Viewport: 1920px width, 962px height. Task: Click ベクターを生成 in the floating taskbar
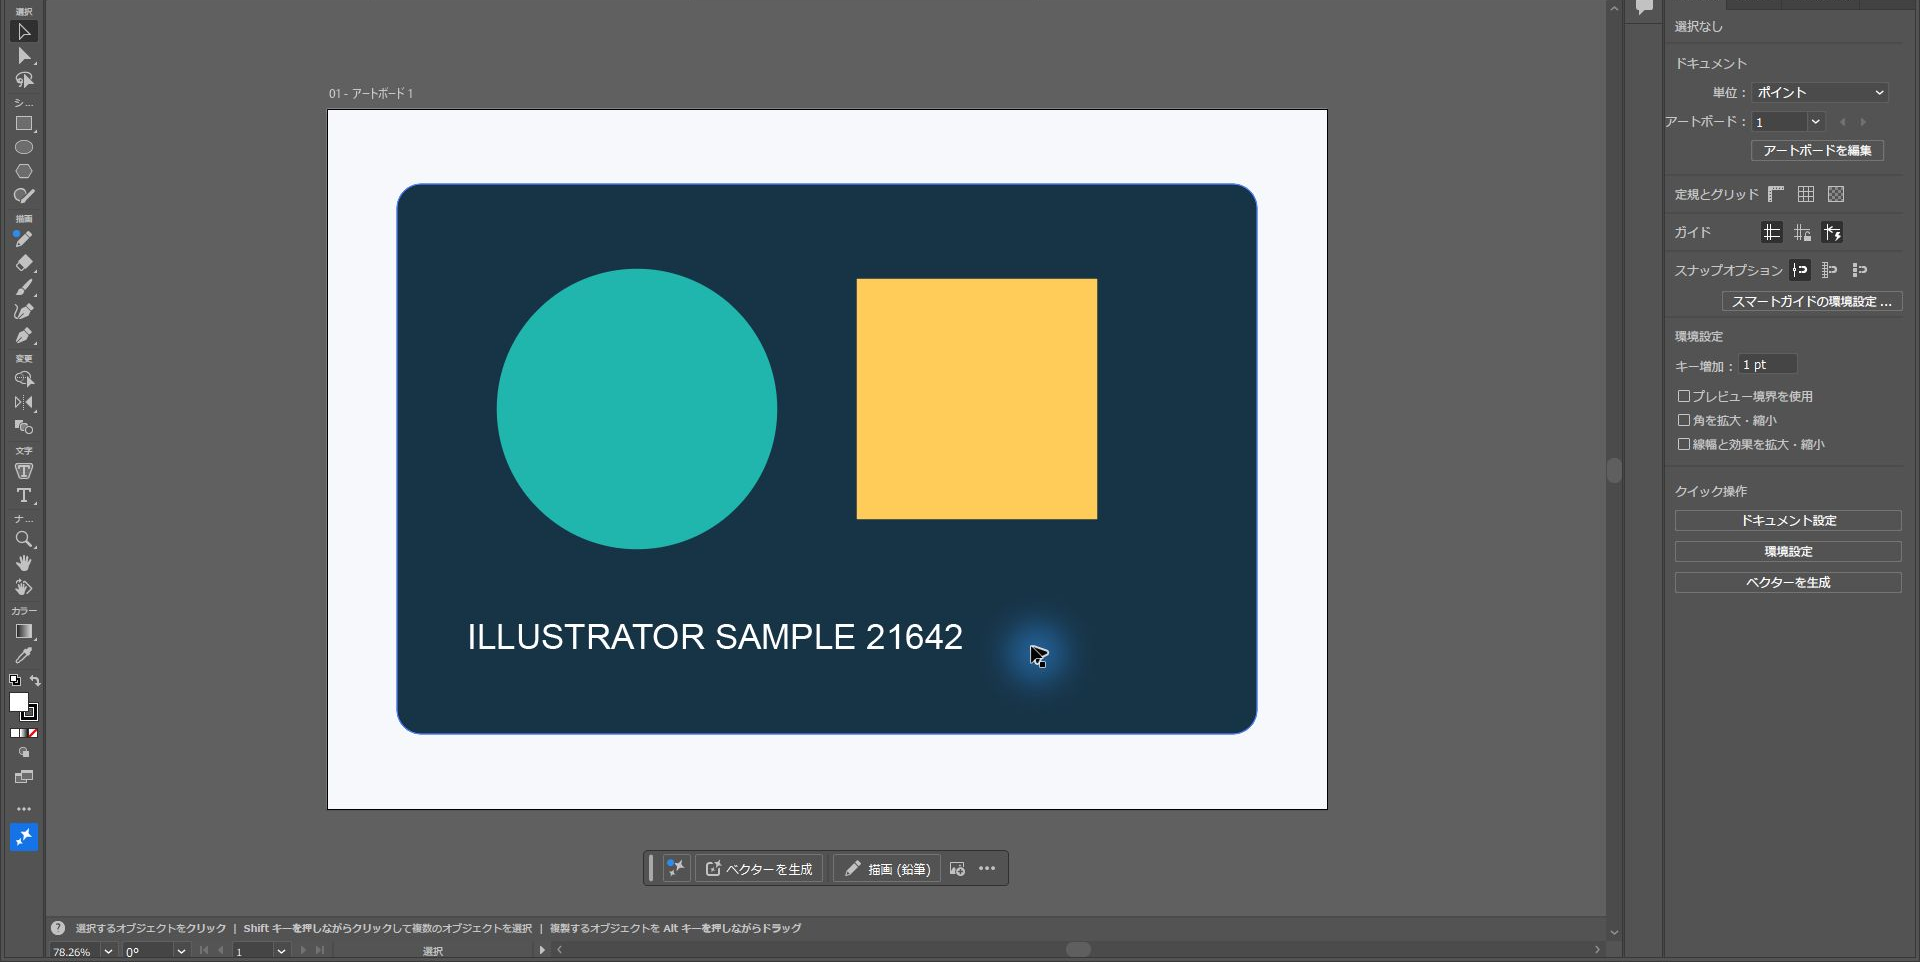click(x=759, y=869)
